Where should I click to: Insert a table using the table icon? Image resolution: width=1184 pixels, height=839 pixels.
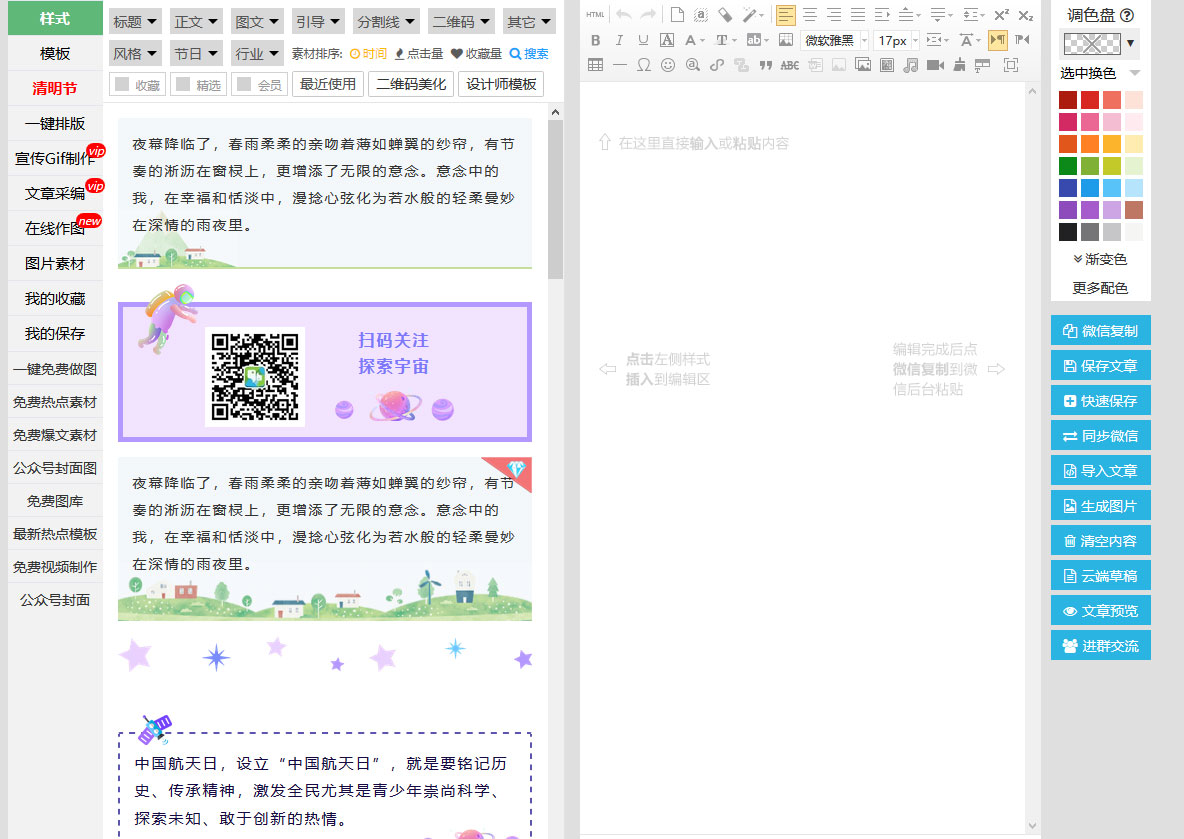tap(596, 65)
